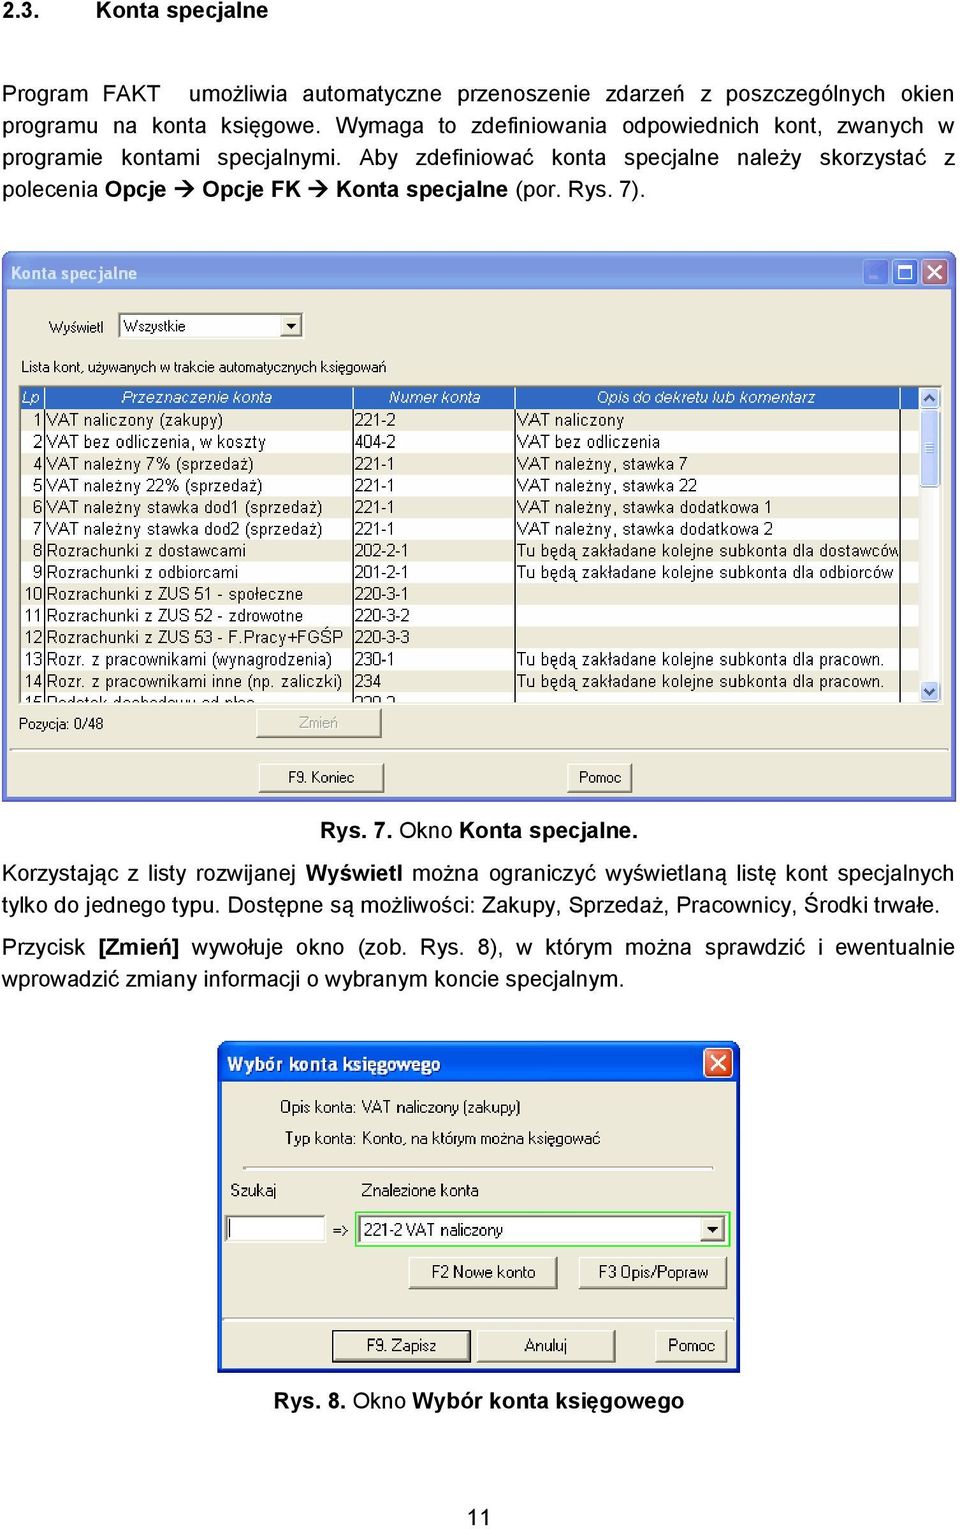Viewport: 960px width, 1529px height.
Task: Click the Lp column header
Action: click(x=32, y=397)
